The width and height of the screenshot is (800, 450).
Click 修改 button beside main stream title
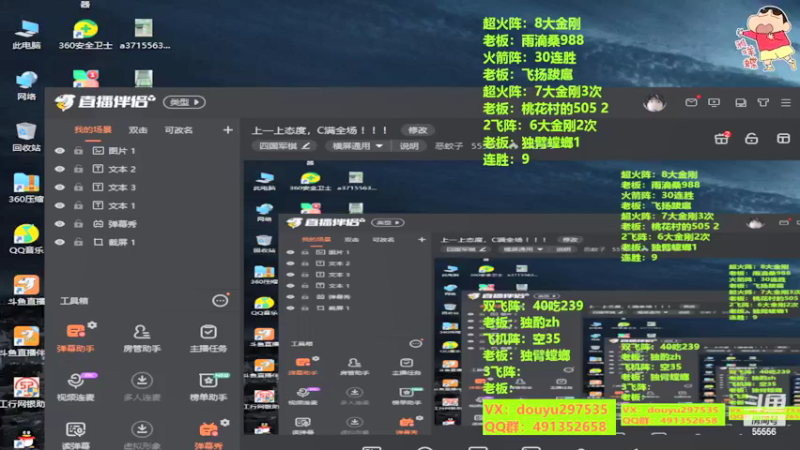pos(417,130)
